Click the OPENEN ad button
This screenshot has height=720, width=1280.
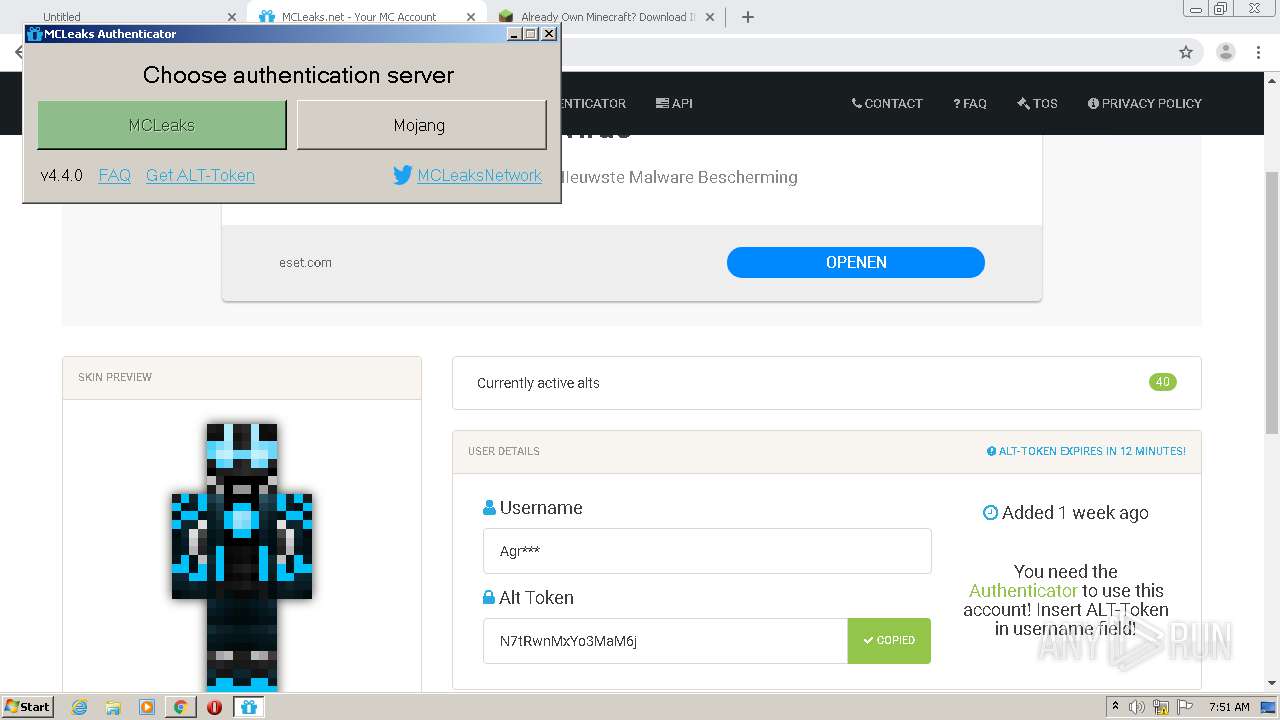[856, 262]
